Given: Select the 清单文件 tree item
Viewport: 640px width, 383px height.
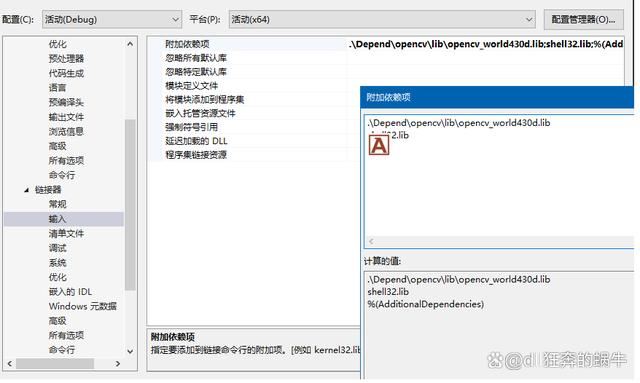Looking at the screenshot, I should click(66, 234).
